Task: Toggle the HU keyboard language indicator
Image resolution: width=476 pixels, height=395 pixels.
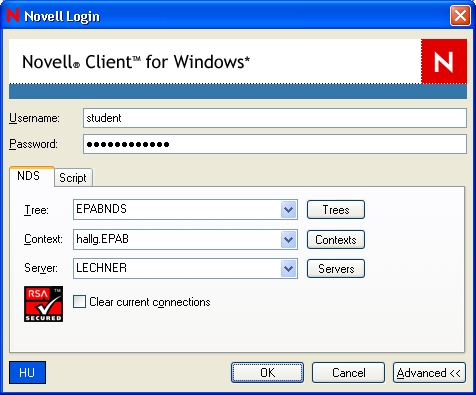Action: (x=27, y=372)
